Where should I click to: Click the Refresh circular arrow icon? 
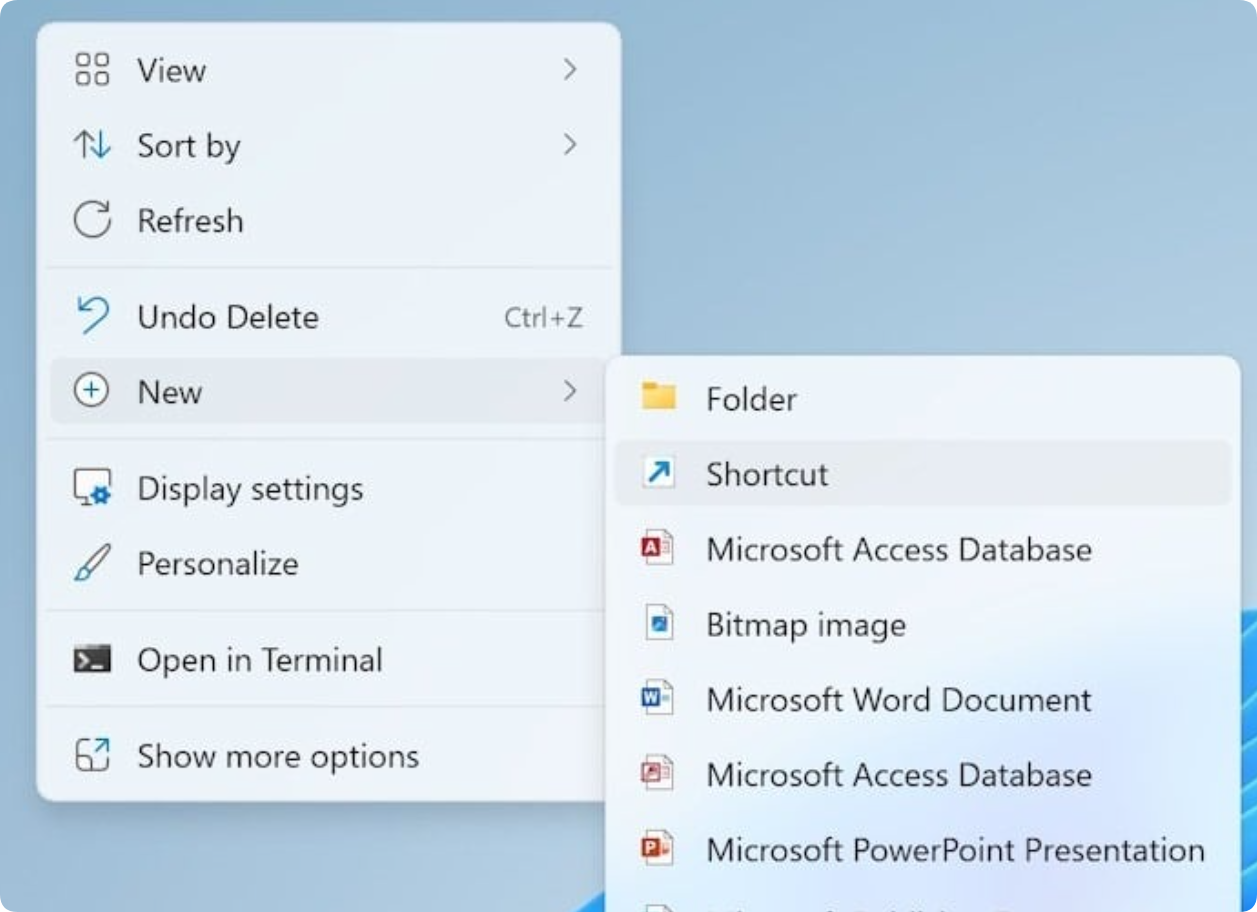(92, 220)
